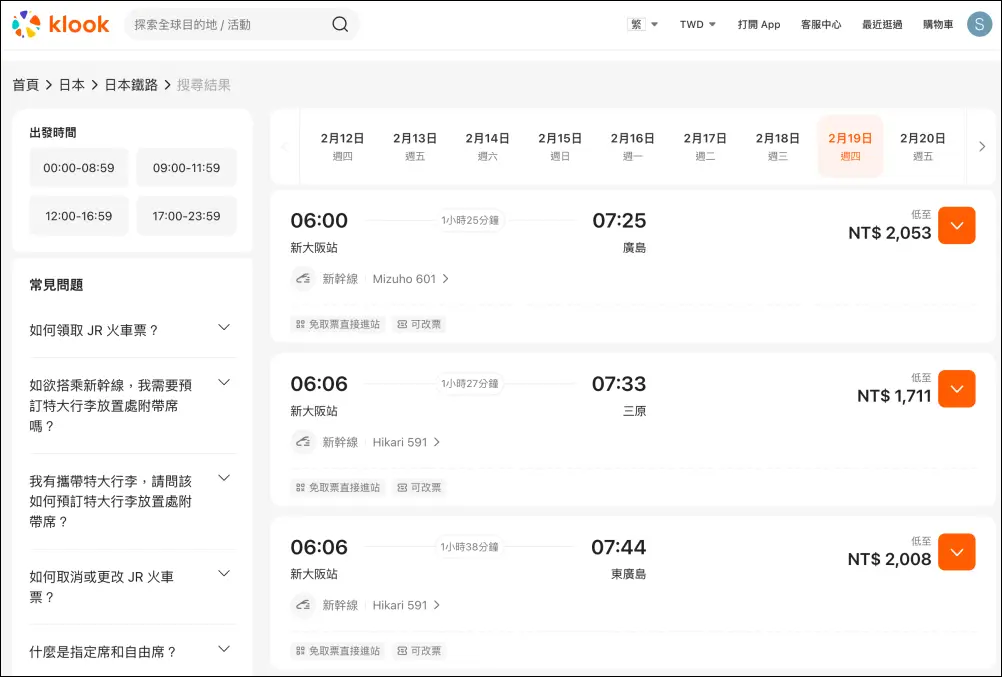This screenshot has height=677, width=1002.
Task: Toggle the 00:00-08:59 departure time filter
Action: 79,168
